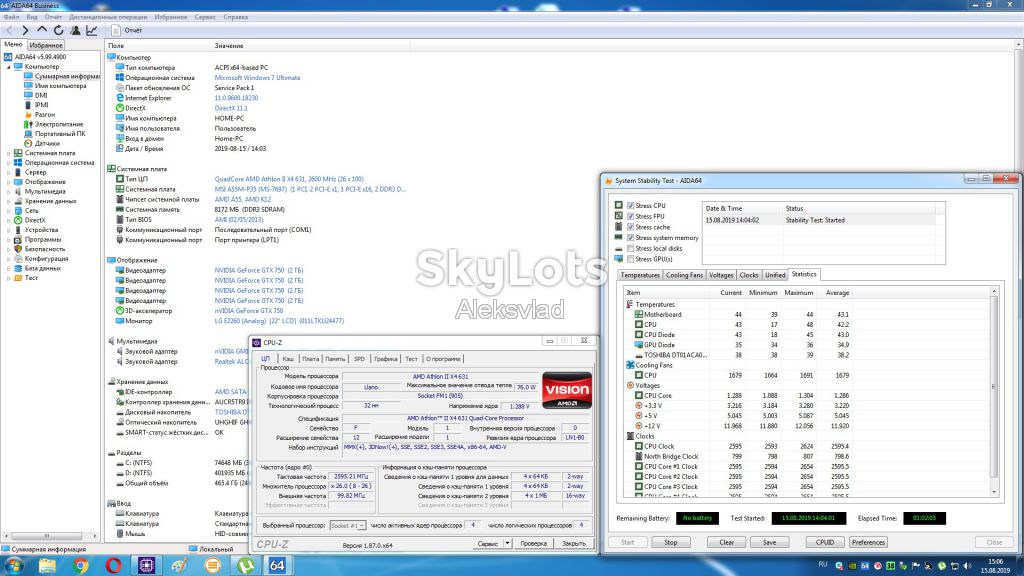Open the Сервис dropdown arrow in CPU-Z
This screenshot has width=1024, height=576.
tap(507, 543)
